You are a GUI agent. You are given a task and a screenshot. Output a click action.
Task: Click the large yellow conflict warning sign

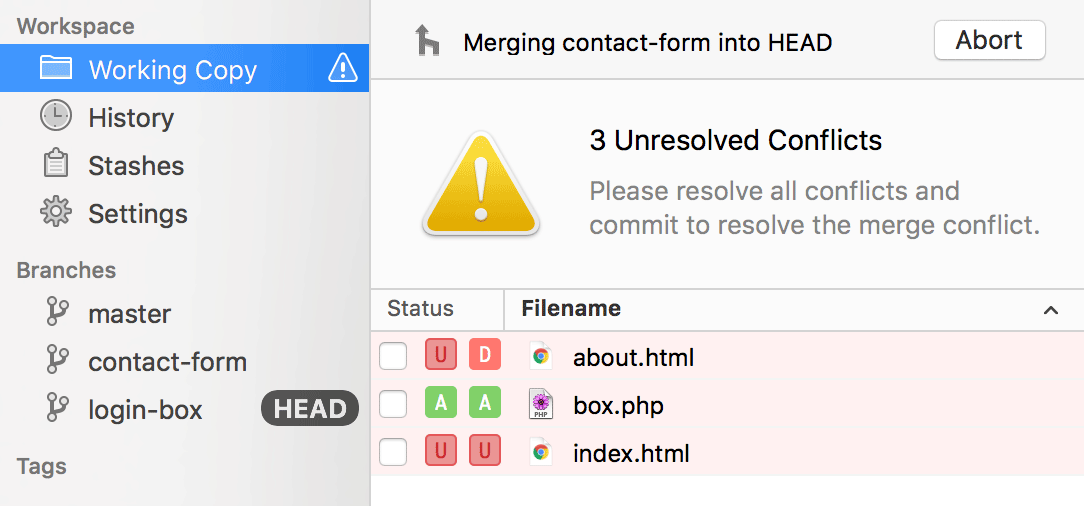(480, 184)
